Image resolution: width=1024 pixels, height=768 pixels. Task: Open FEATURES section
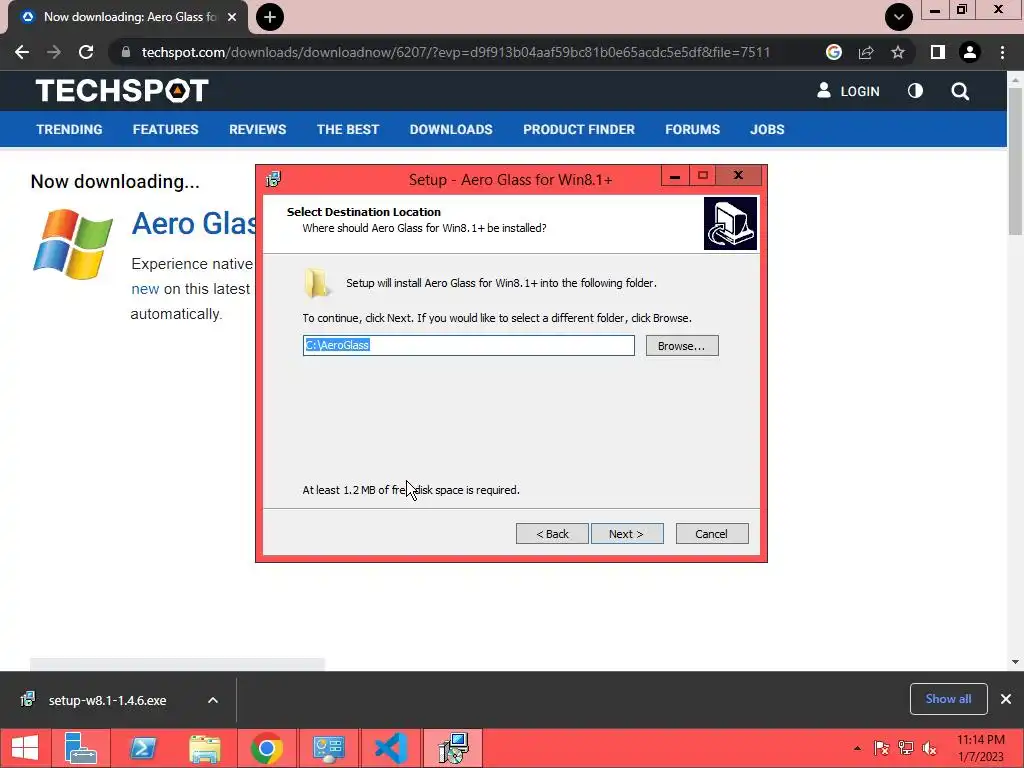pos(165,129)
